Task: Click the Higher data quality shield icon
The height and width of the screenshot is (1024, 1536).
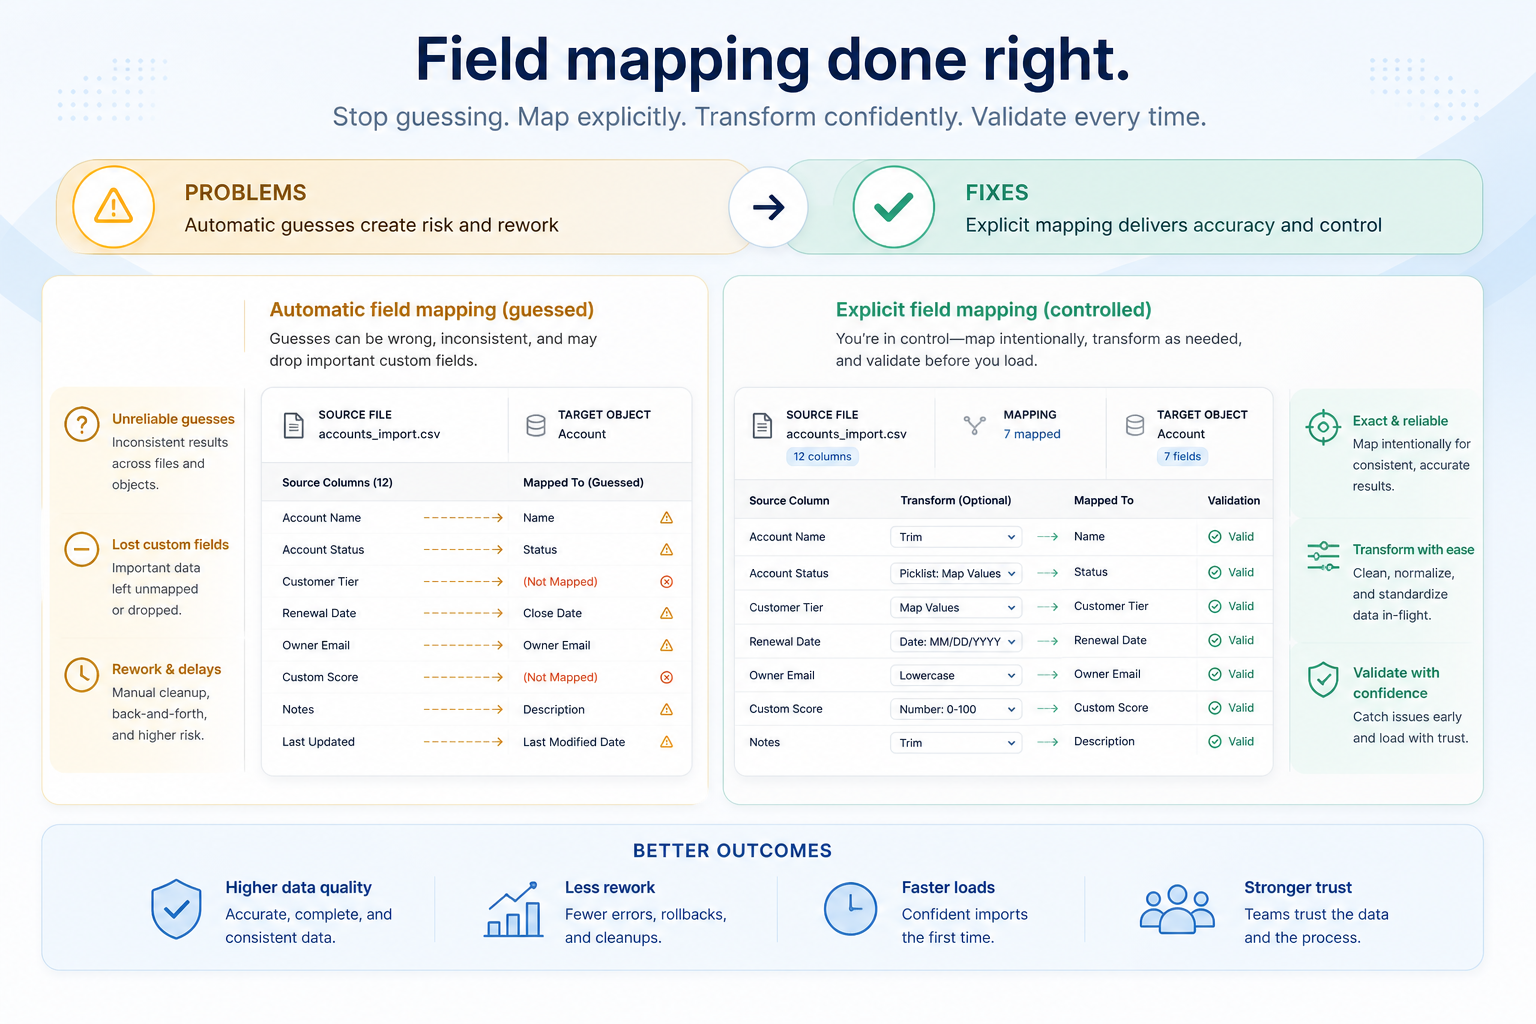Action: pyautogui.click(x=176, y=909)
